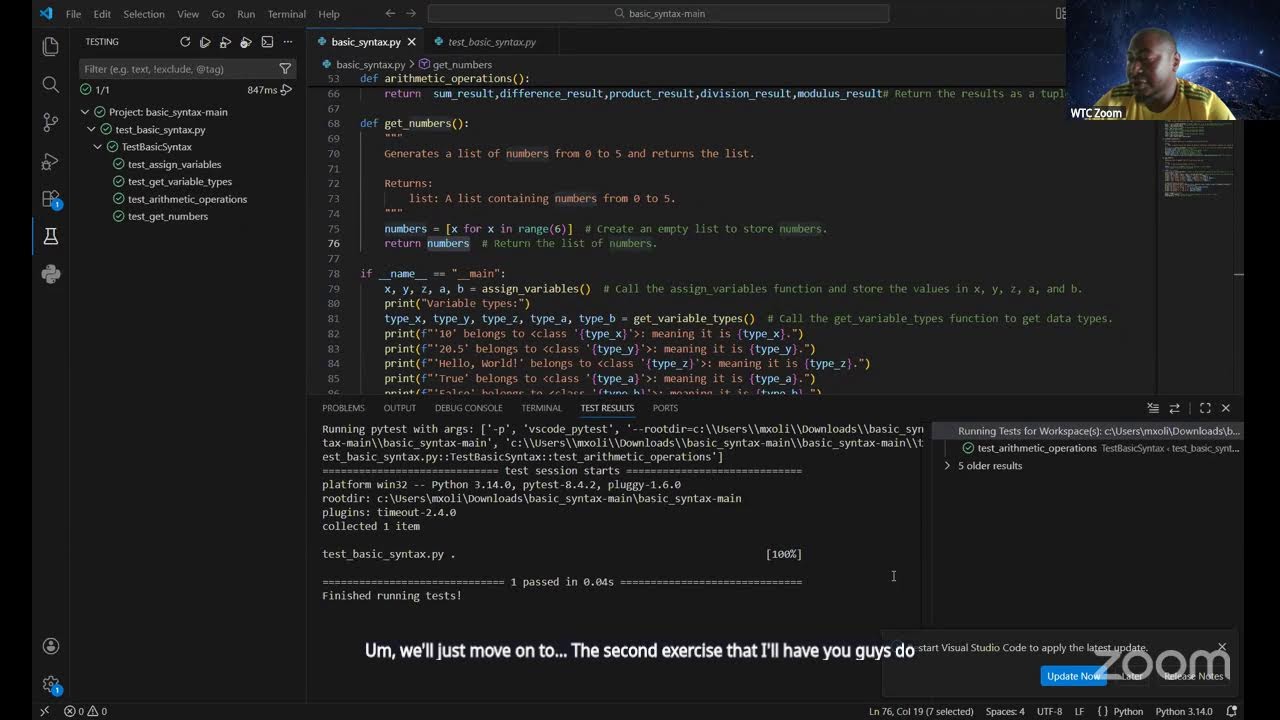Close the basic_syntax.py editor tab
The image size is (1280, 720).
[411, 42]
